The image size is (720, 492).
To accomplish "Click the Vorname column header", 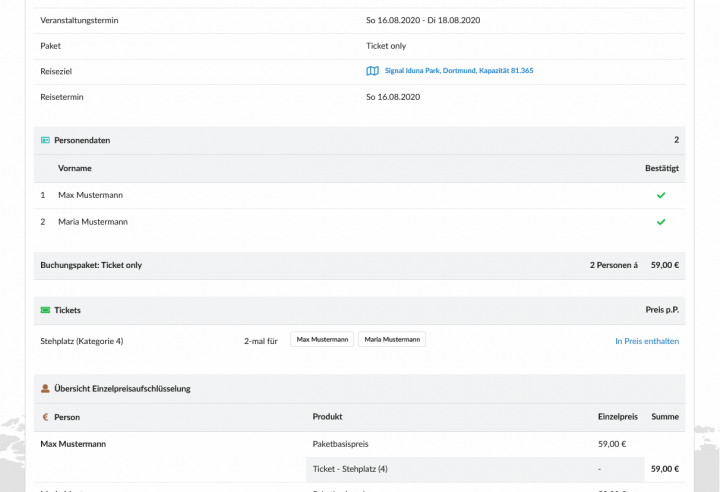I will point(75,168).
